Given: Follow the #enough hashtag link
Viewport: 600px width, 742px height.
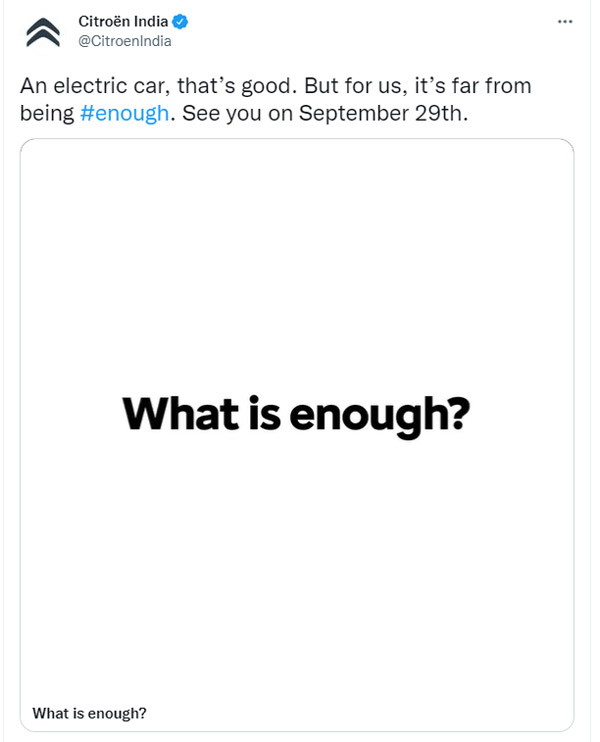Looking at the screenshot, I should (x=124, y=113).
